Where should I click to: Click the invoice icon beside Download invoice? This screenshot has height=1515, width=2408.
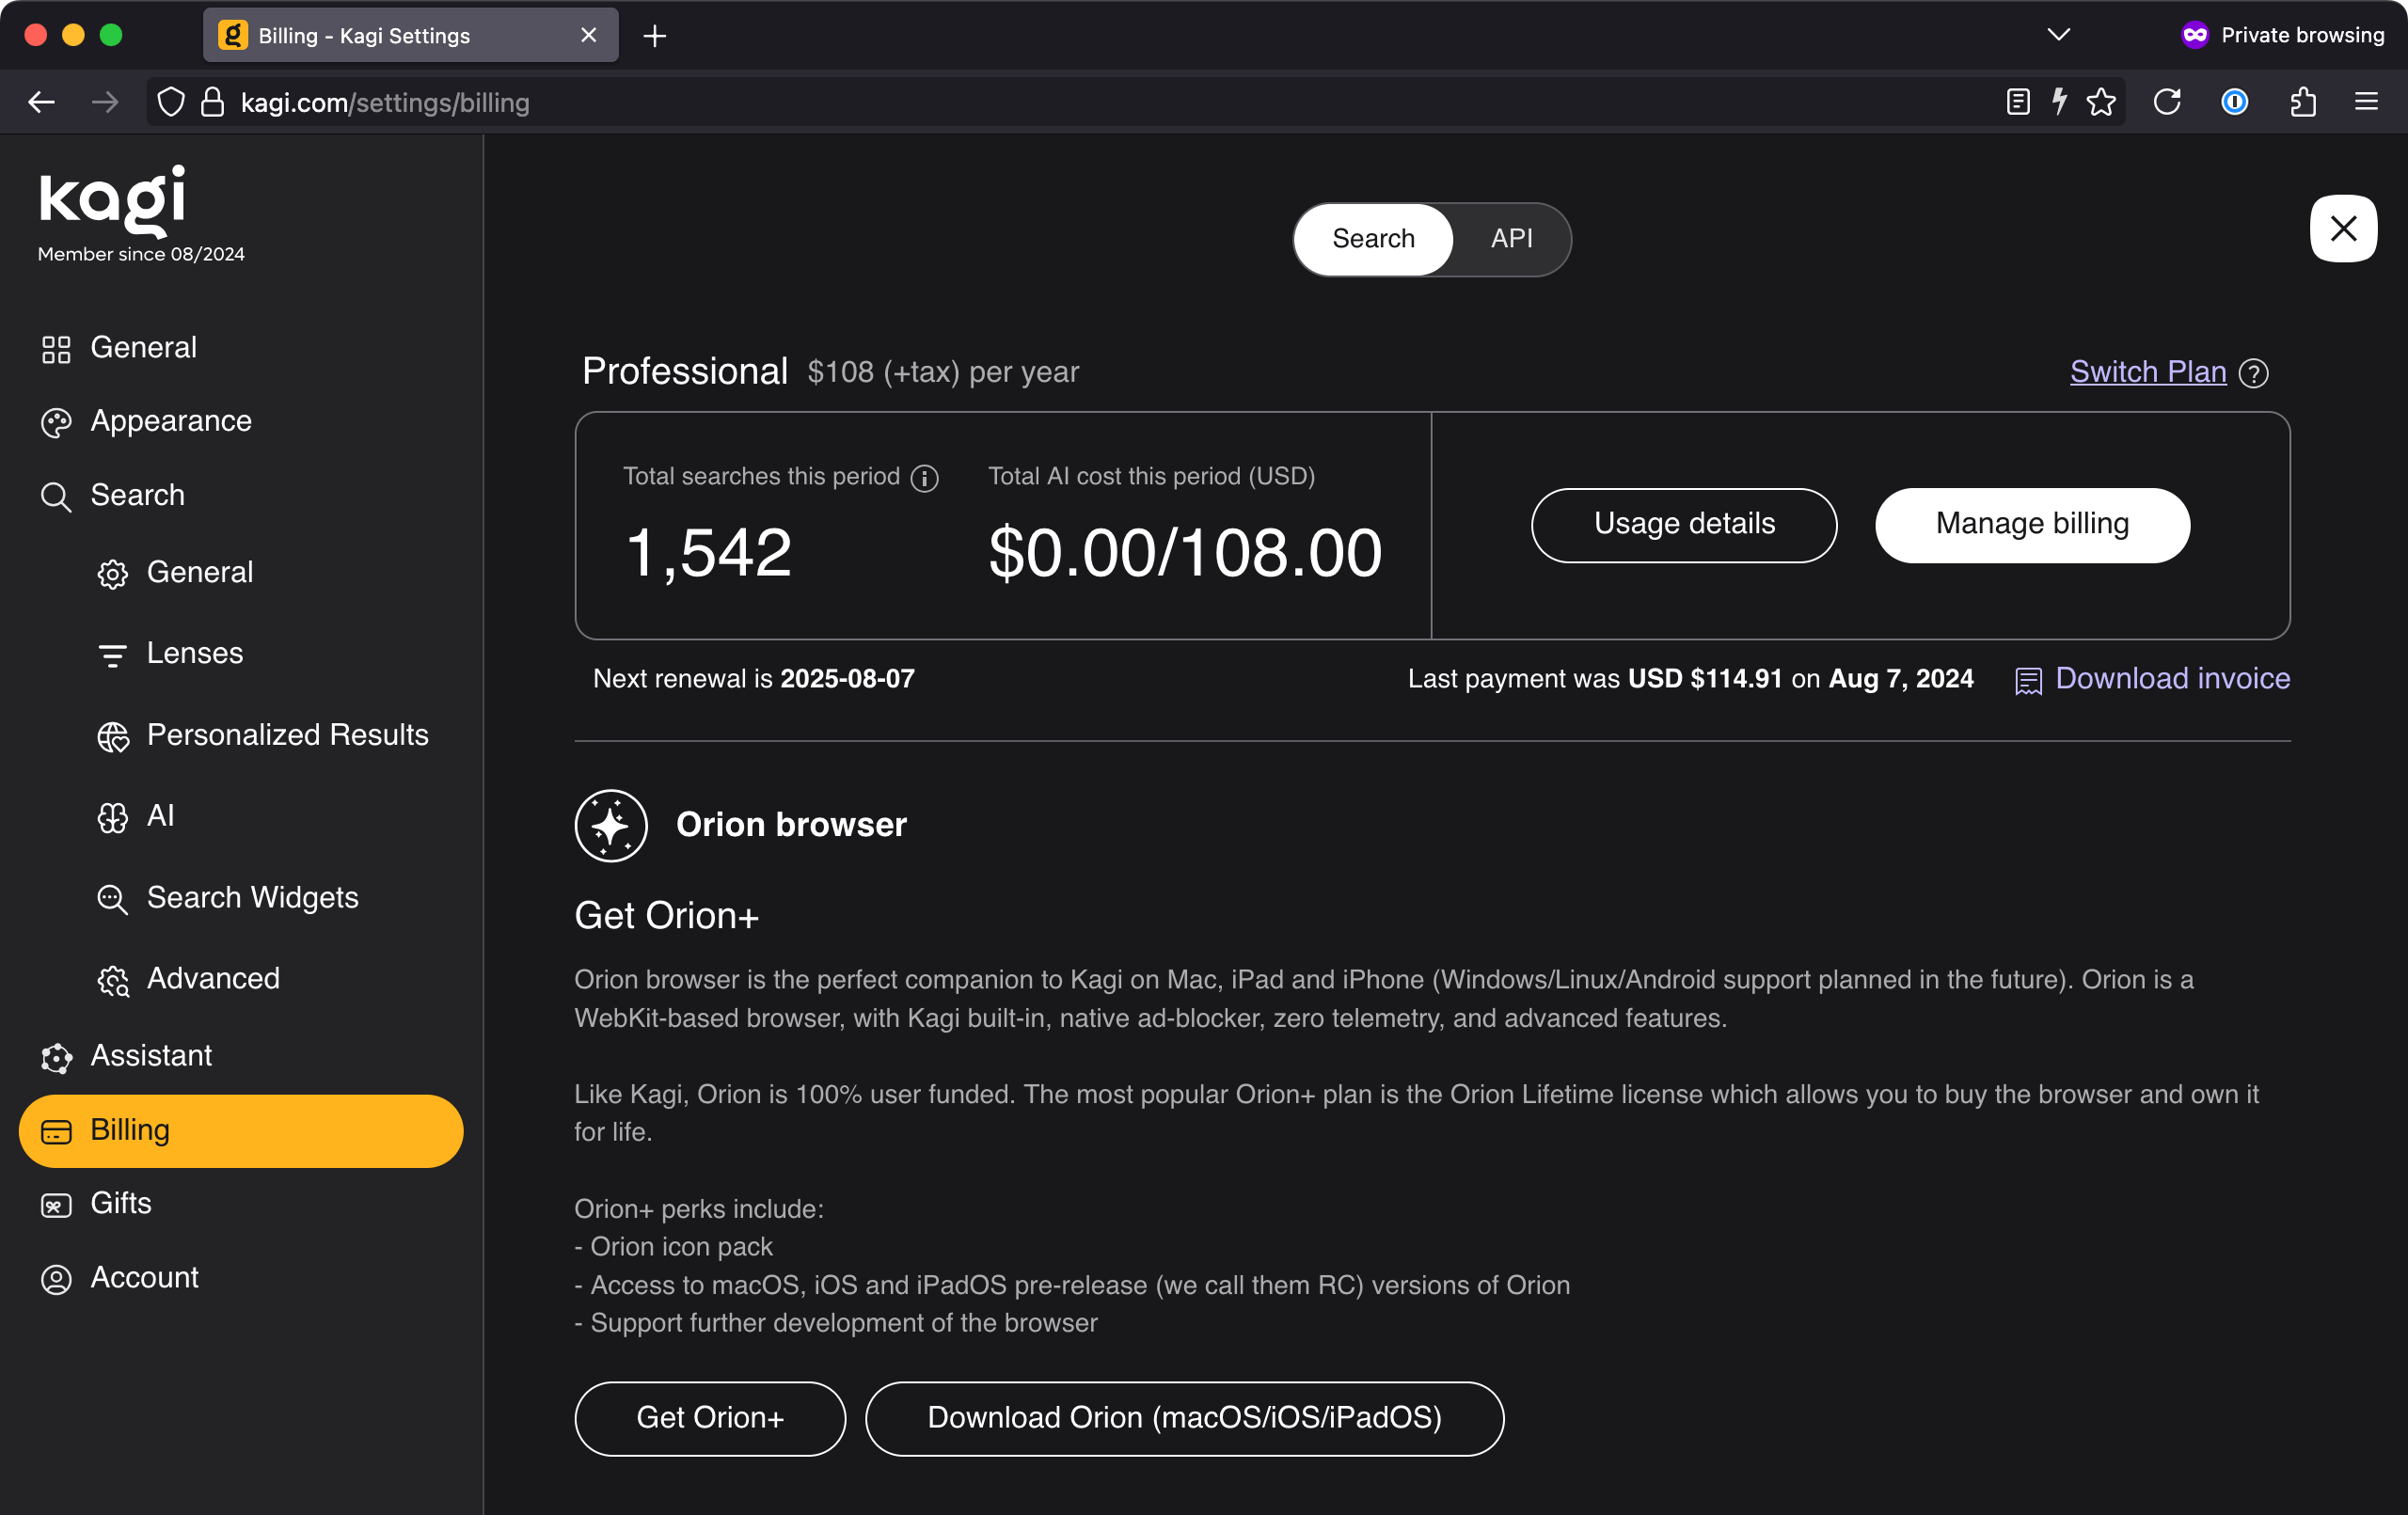click(x=2028, y=680)
